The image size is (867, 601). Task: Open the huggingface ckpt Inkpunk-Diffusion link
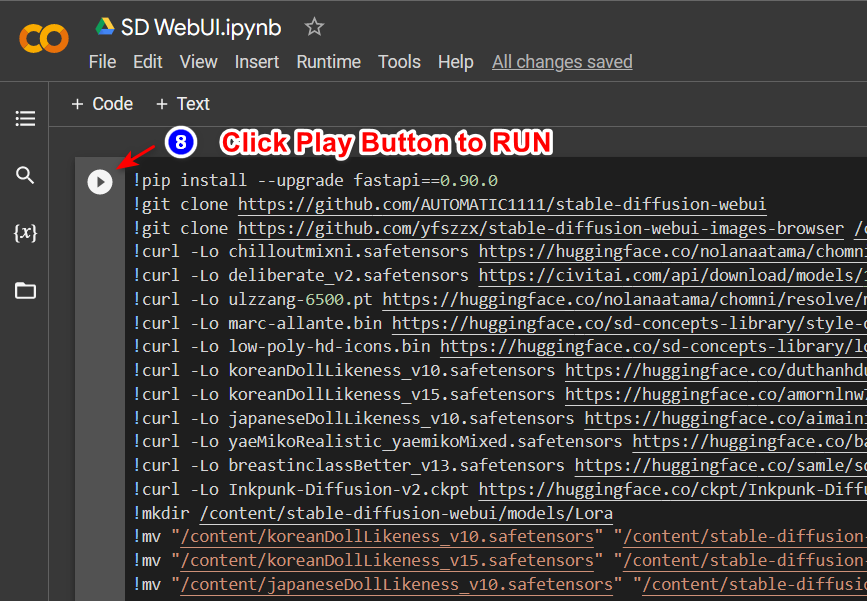[x=672, y=490]
